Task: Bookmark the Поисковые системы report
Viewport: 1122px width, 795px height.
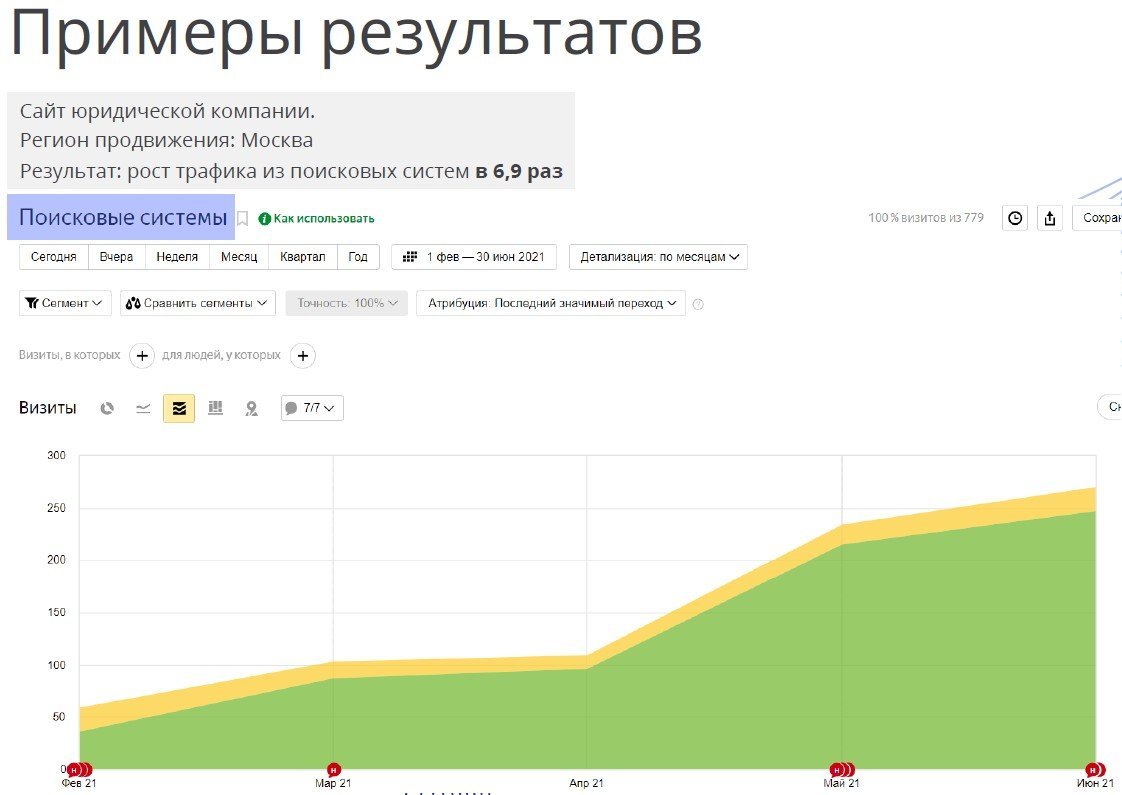Action: [x=244, y=218]
